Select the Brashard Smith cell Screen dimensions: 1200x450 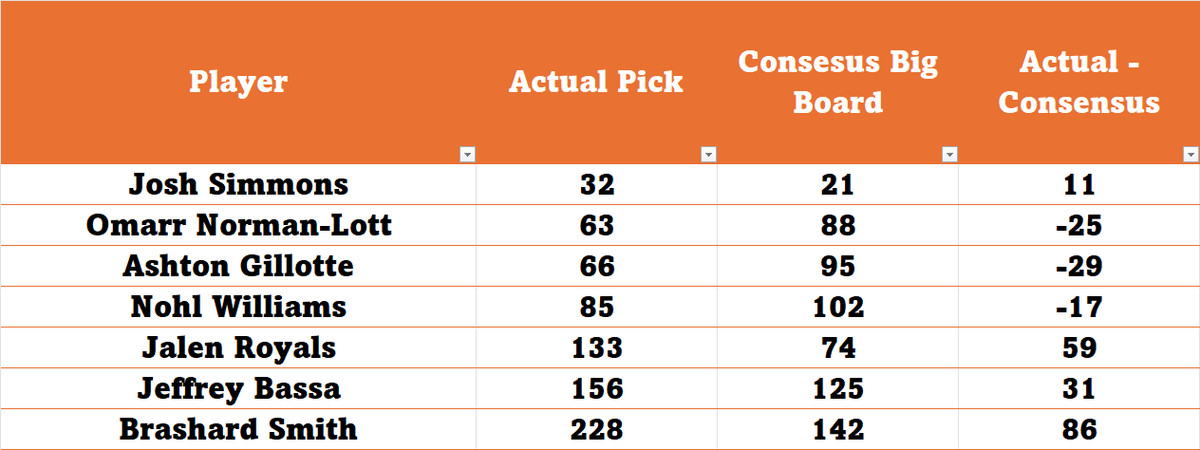(x=238, y=430)
